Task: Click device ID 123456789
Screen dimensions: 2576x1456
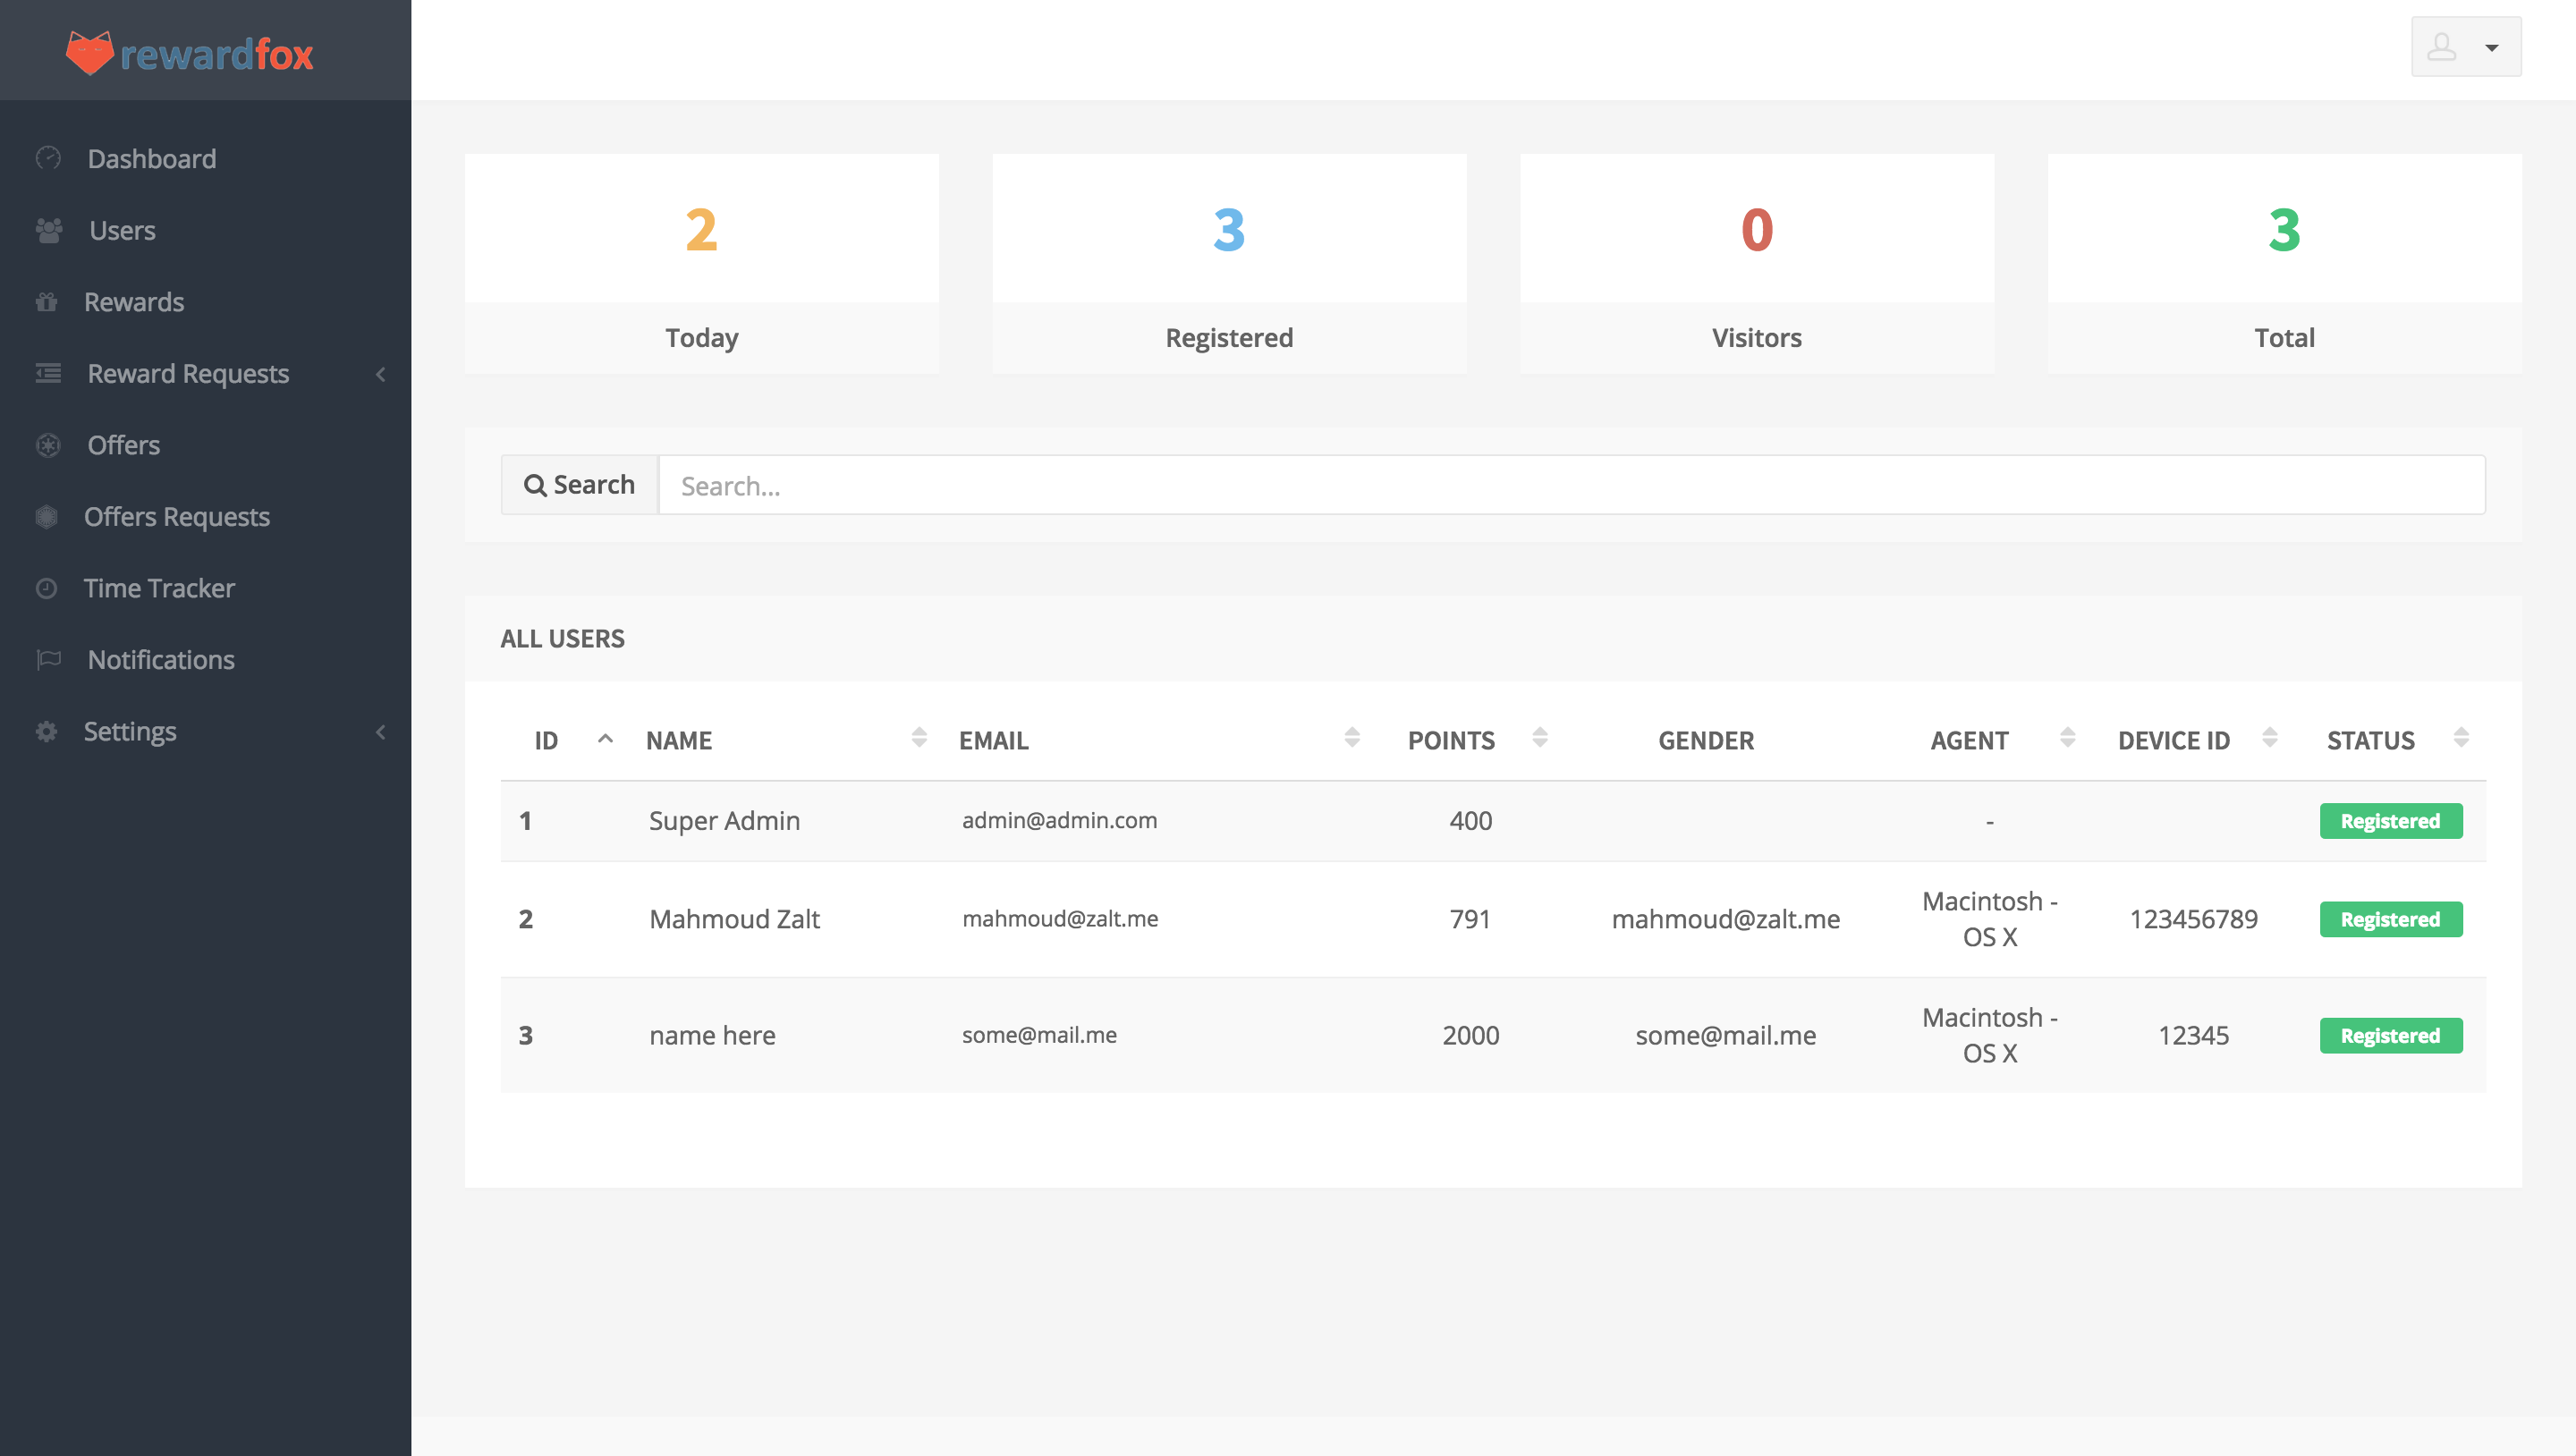Action: [2194, 919]
